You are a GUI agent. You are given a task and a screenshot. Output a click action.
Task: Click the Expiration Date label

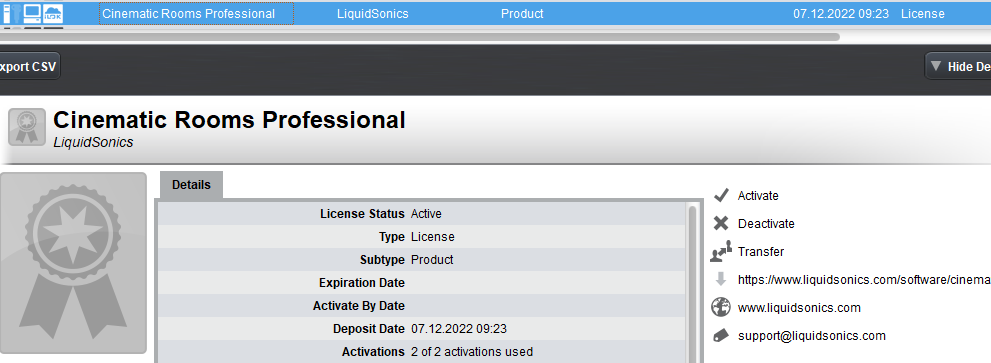click(362, 282)
